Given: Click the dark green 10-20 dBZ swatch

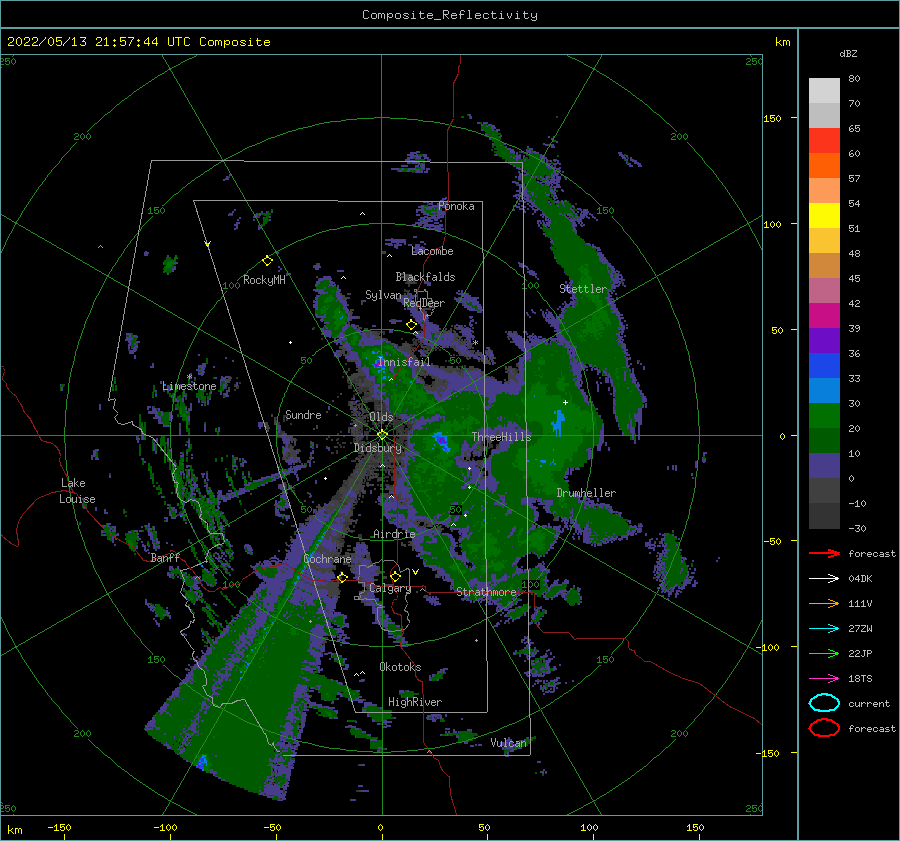Looking at the screenshot, I should [x=824, y=441].
